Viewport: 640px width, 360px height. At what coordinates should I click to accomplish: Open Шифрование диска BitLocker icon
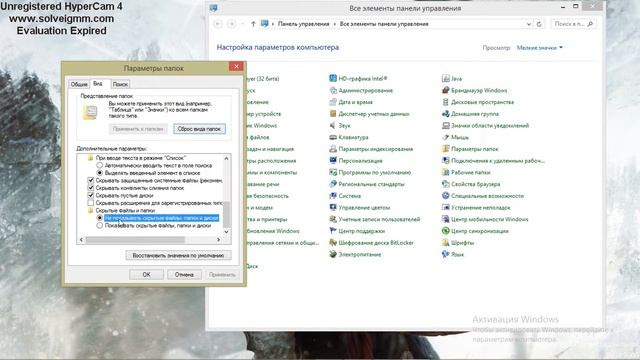333,242
